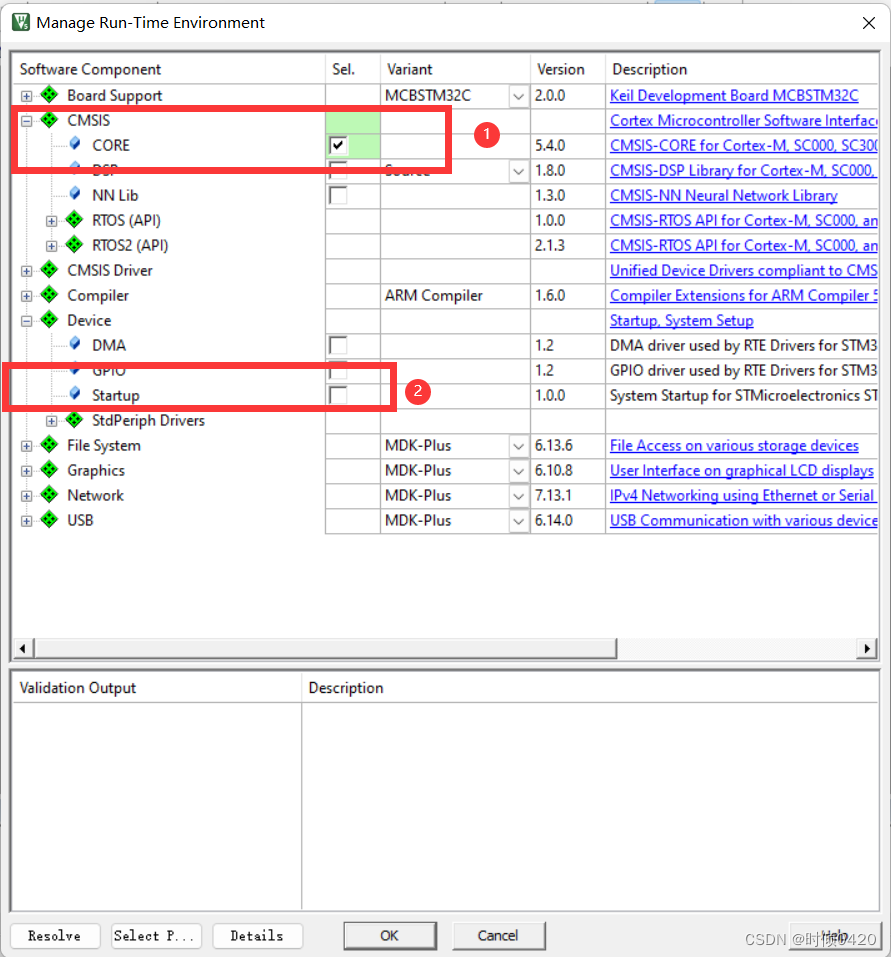Expand the RTOS (API) node
The image size is (891, 957).
51,221
